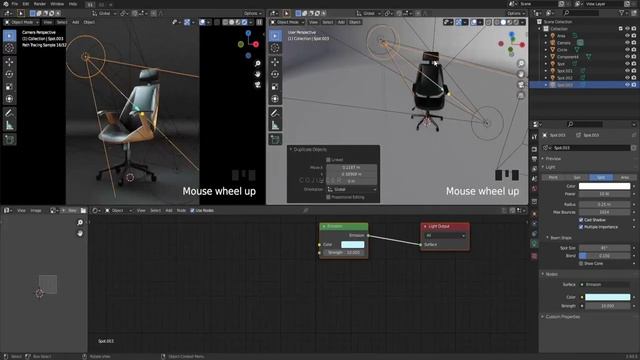Screen dimensions: 640x360
Task: Open the Render menu in top bar
Action: pos(40,4)
